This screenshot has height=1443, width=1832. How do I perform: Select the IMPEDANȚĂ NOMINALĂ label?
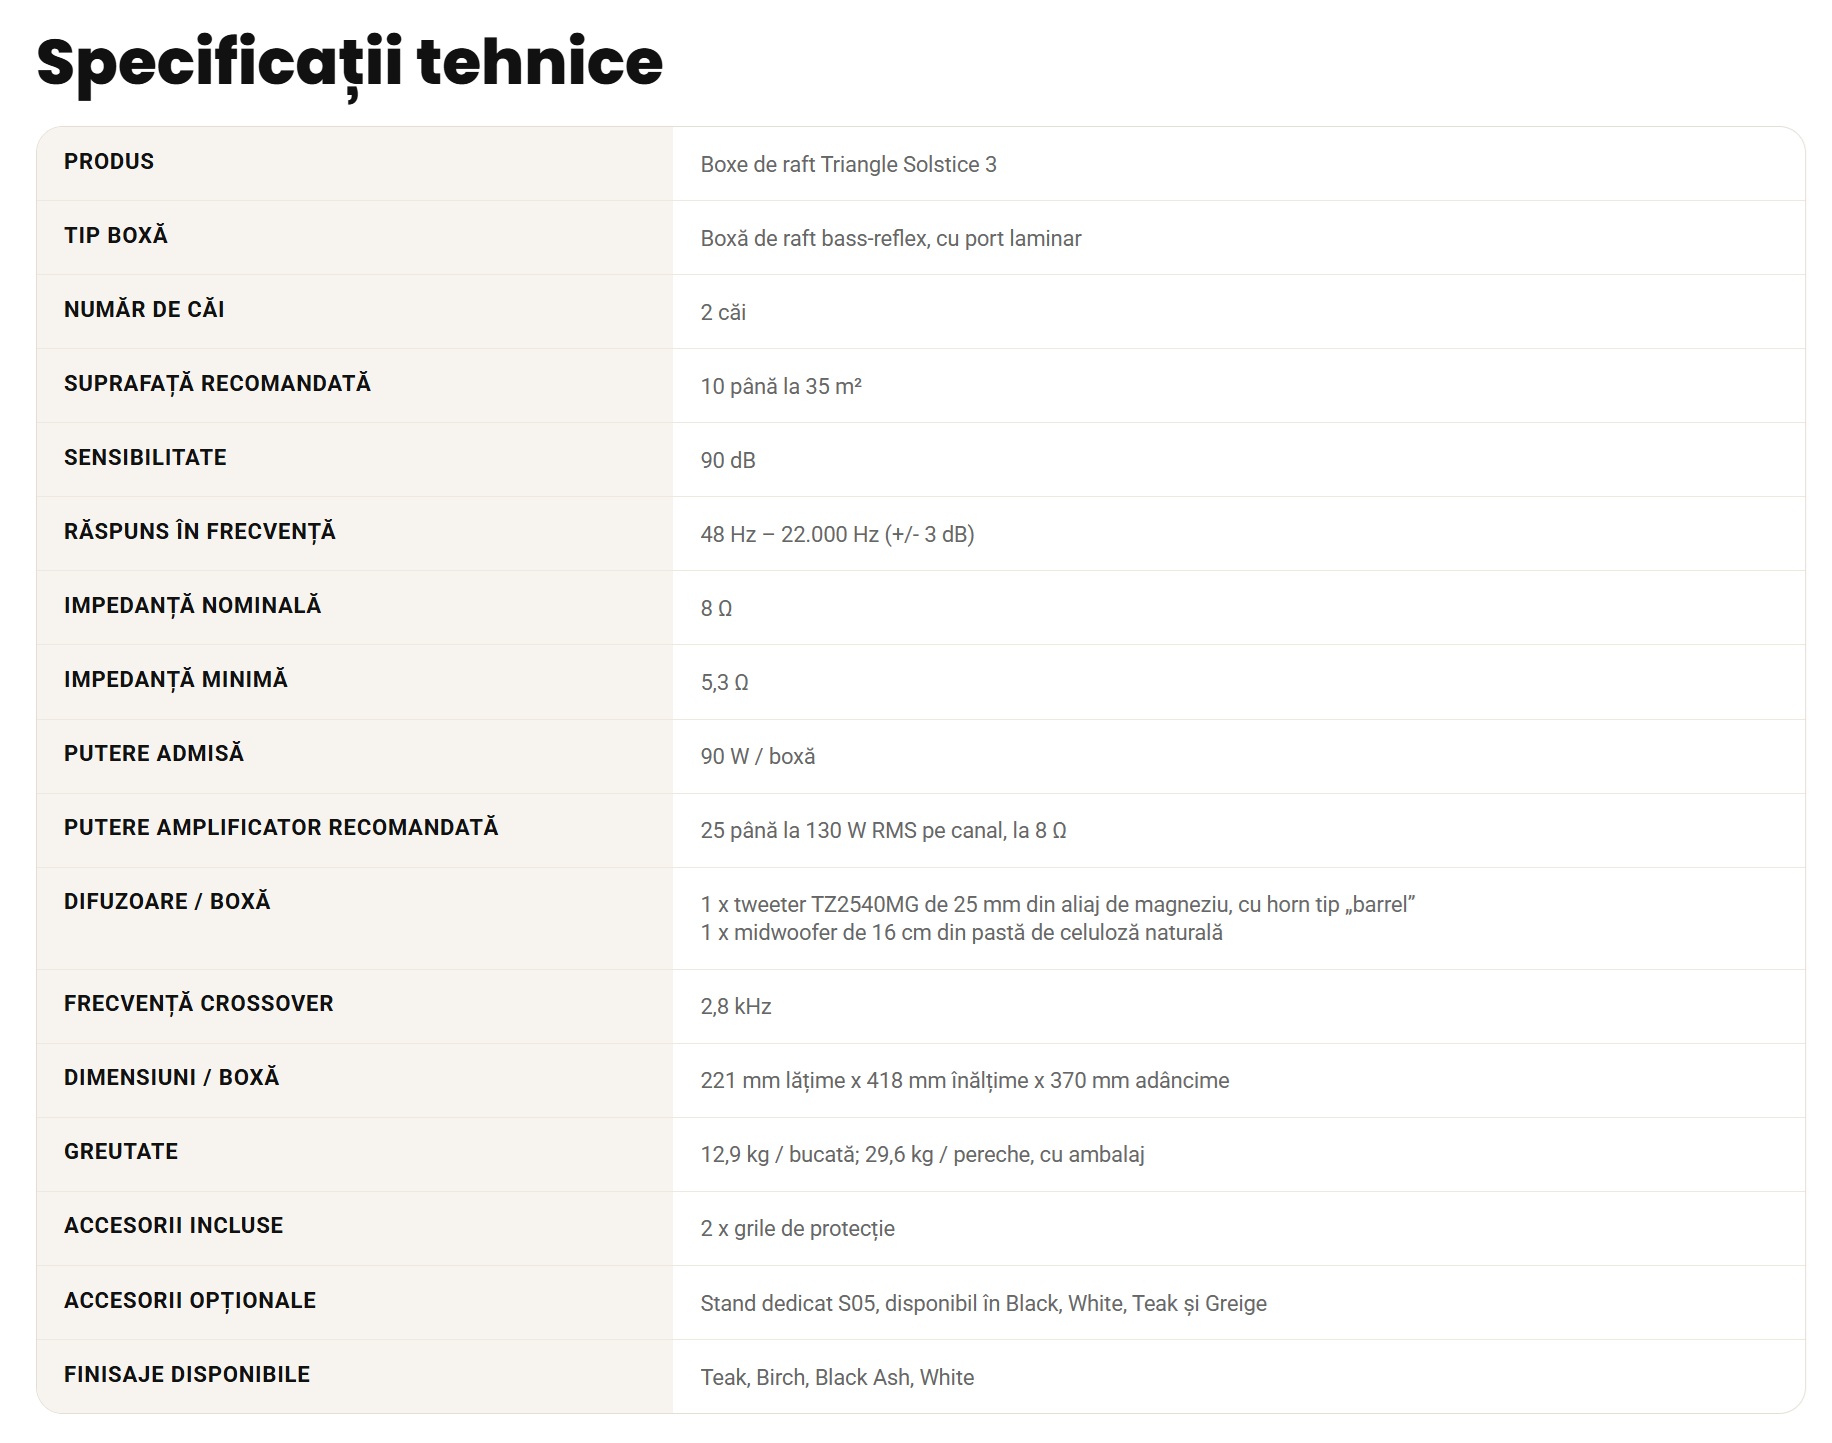coord(193,605)
